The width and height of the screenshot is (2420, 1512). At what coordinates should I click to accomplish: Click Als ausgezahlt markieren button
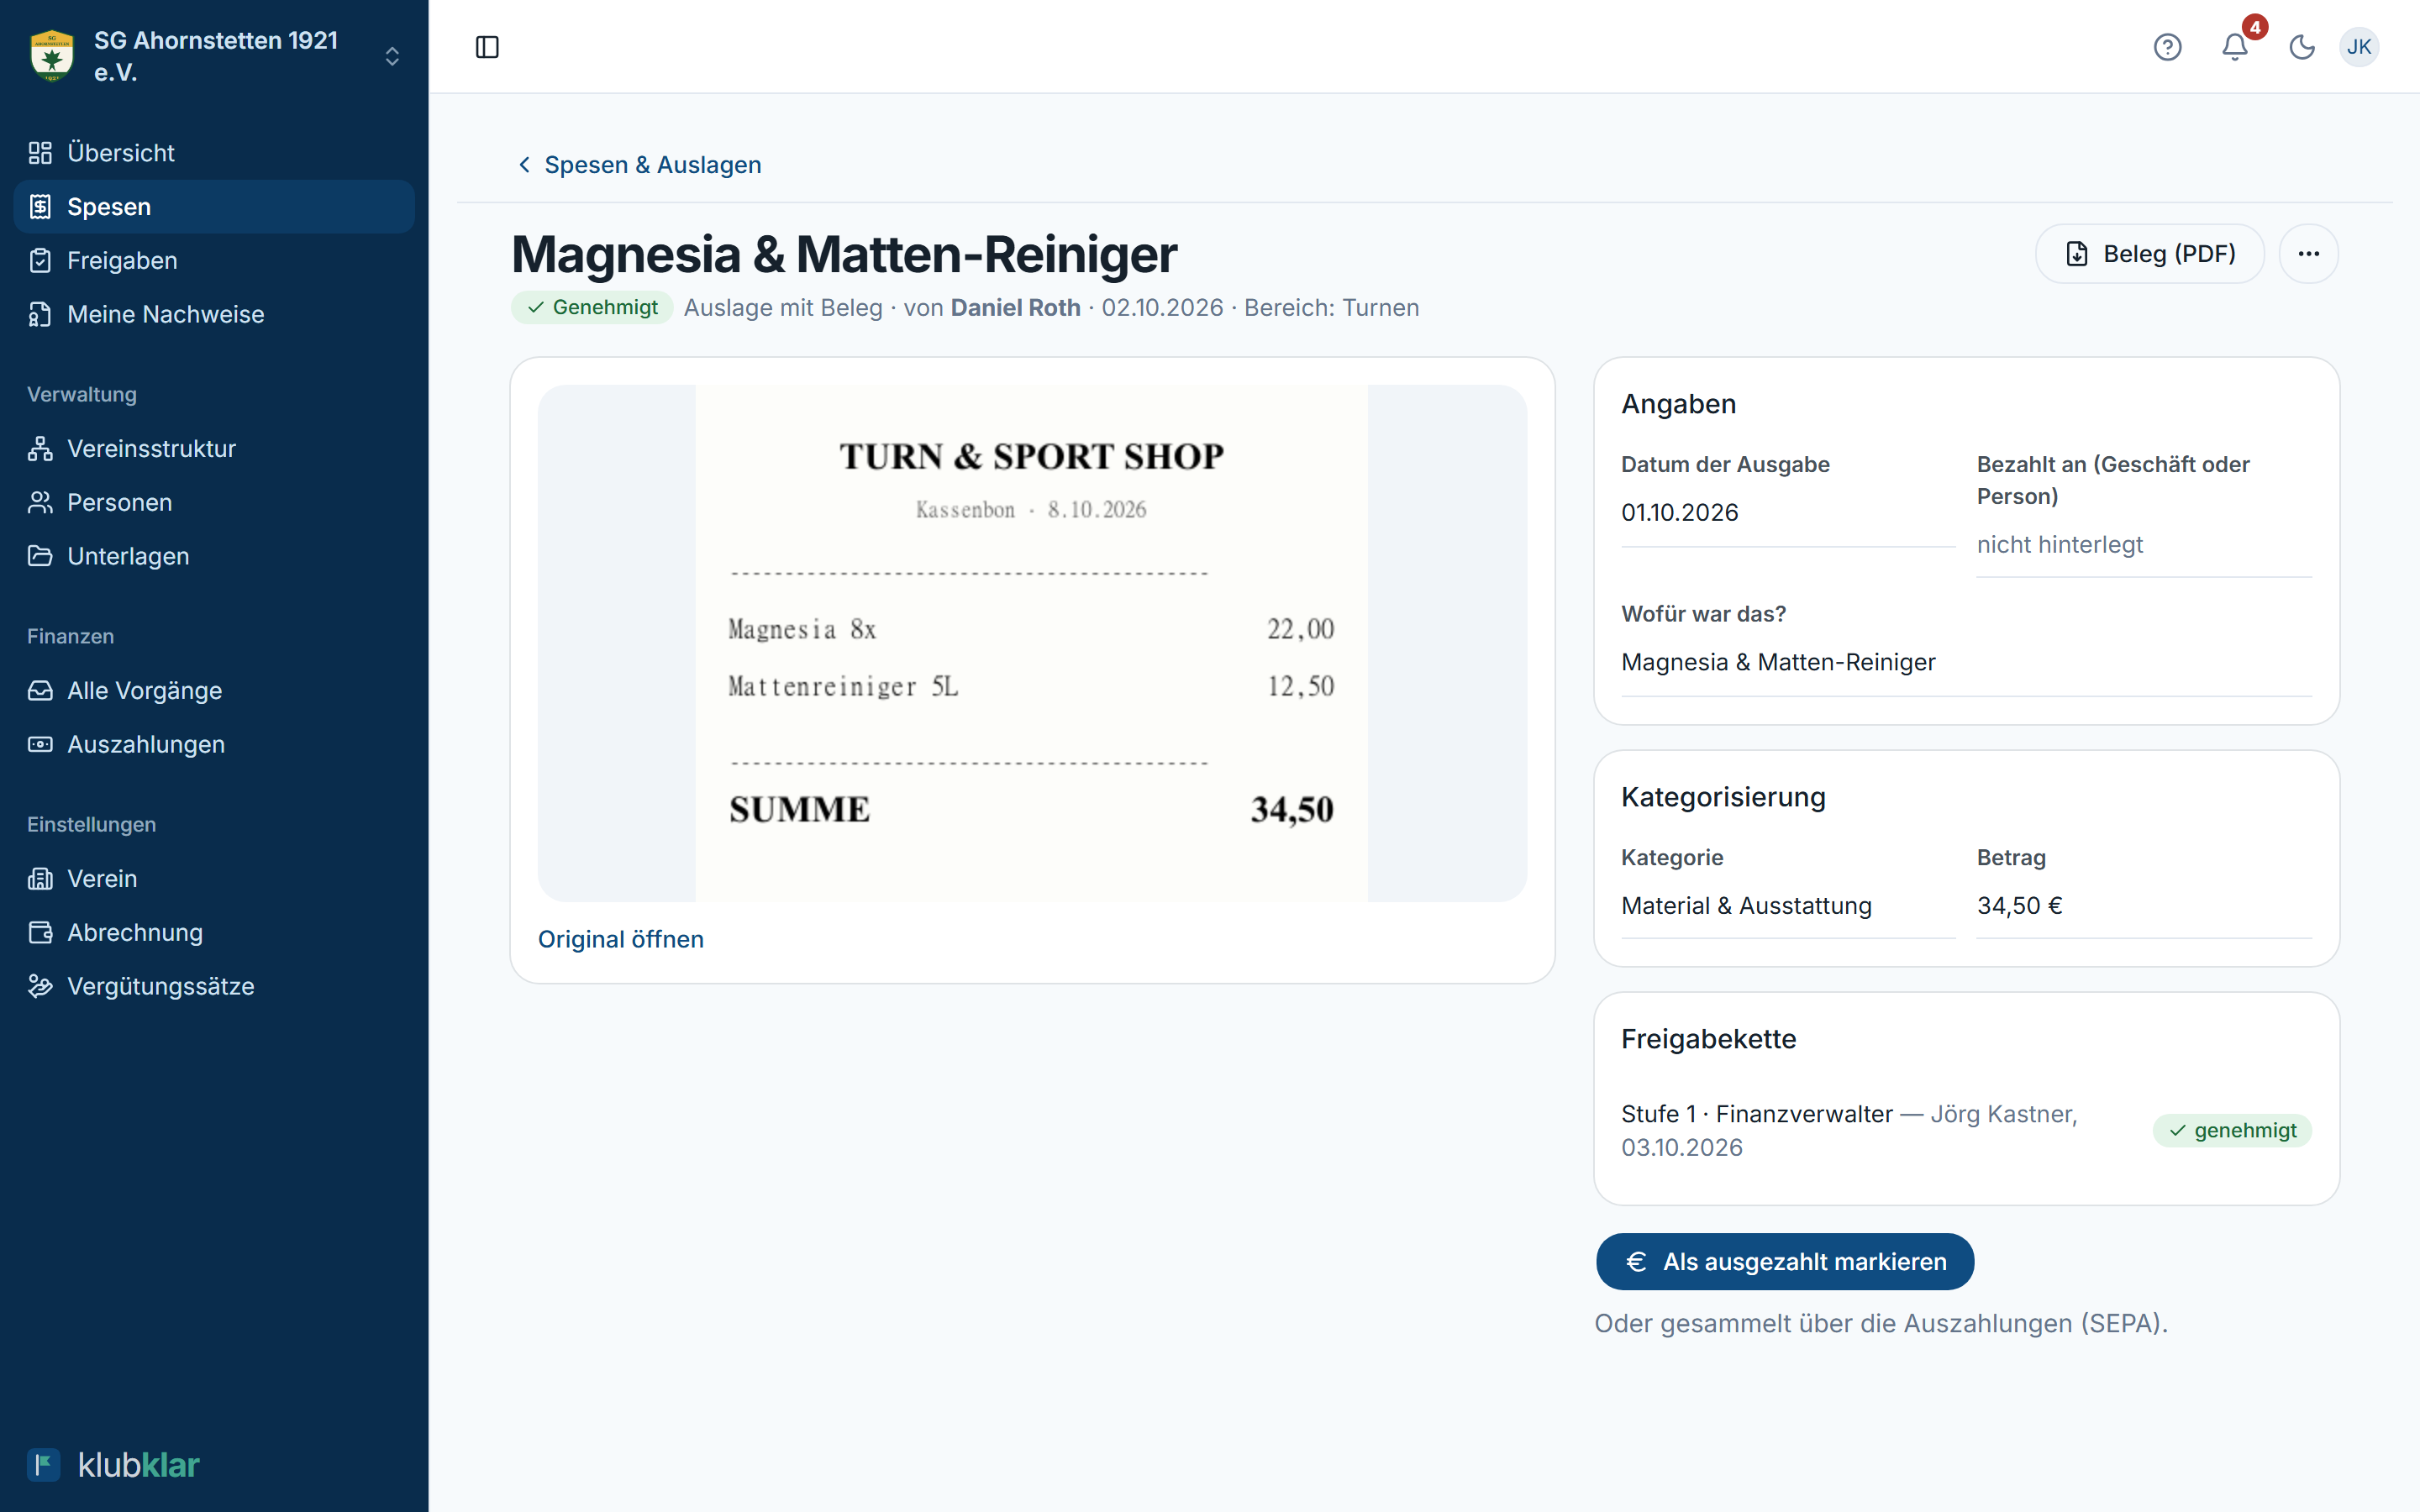point(1785,1262)
